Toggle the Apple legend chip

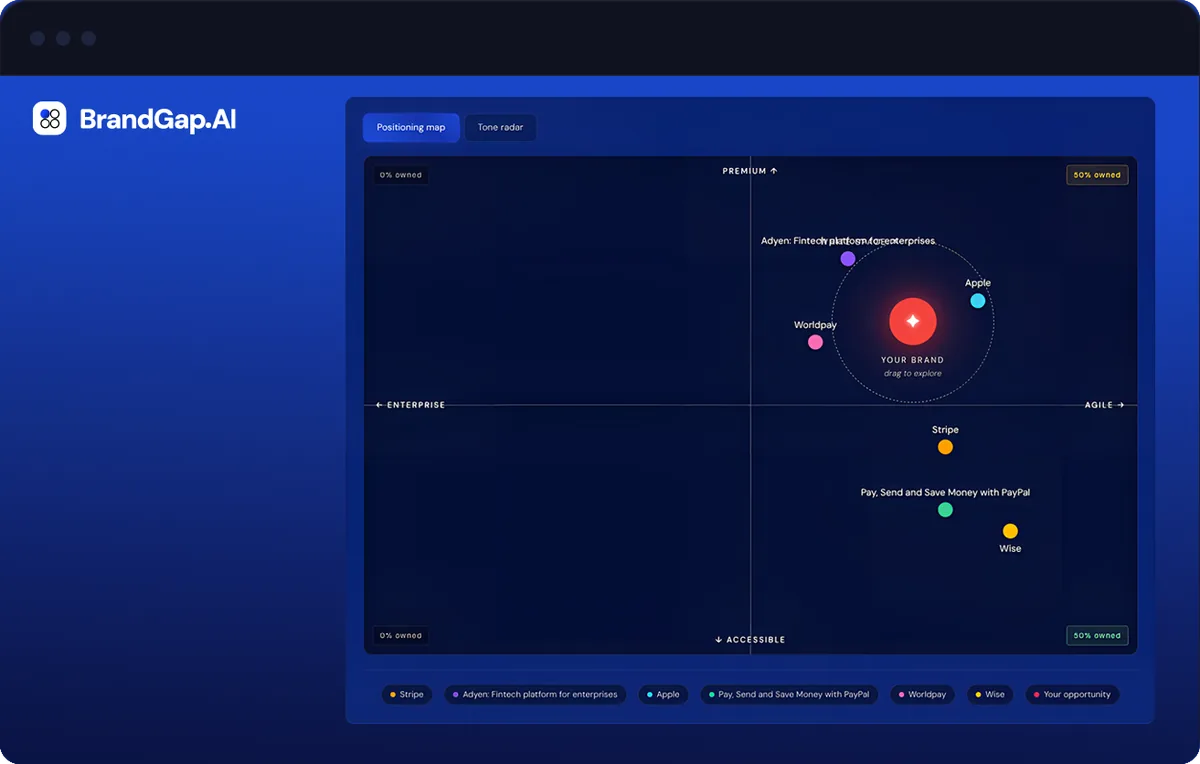click(663, 694)
